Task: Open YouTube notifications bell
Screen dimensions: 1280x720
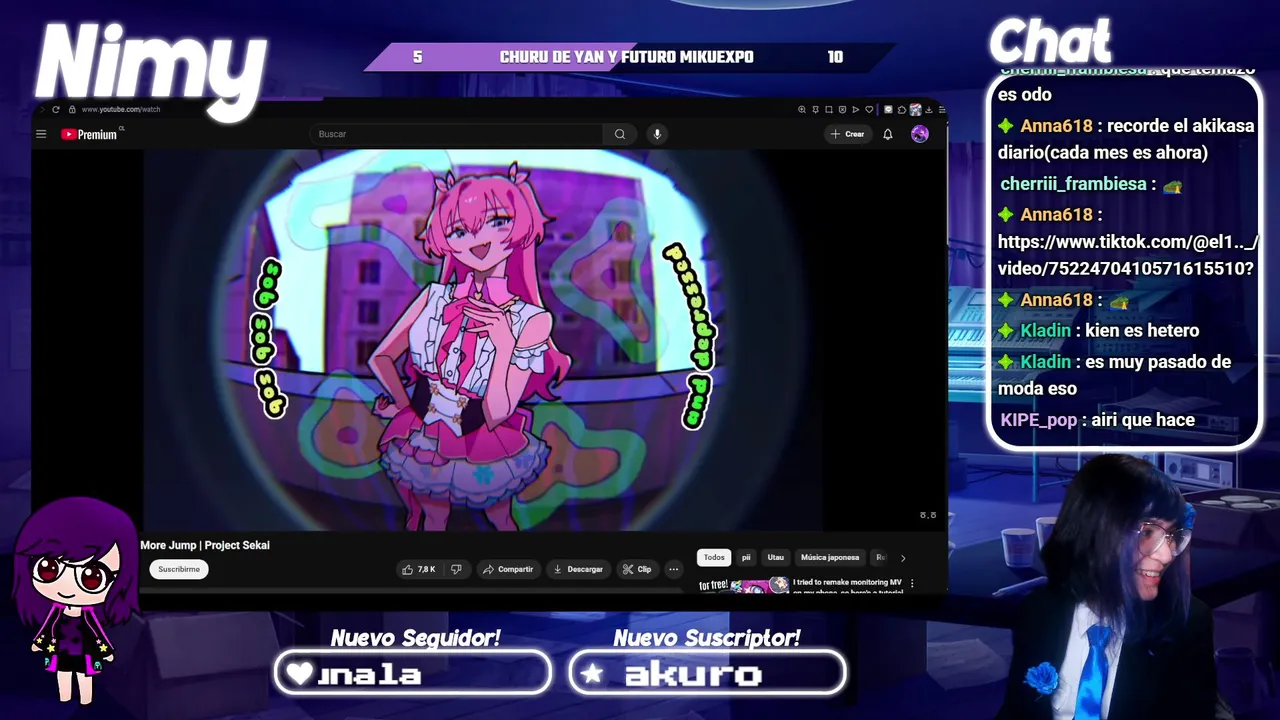Action: pos(887,134)
